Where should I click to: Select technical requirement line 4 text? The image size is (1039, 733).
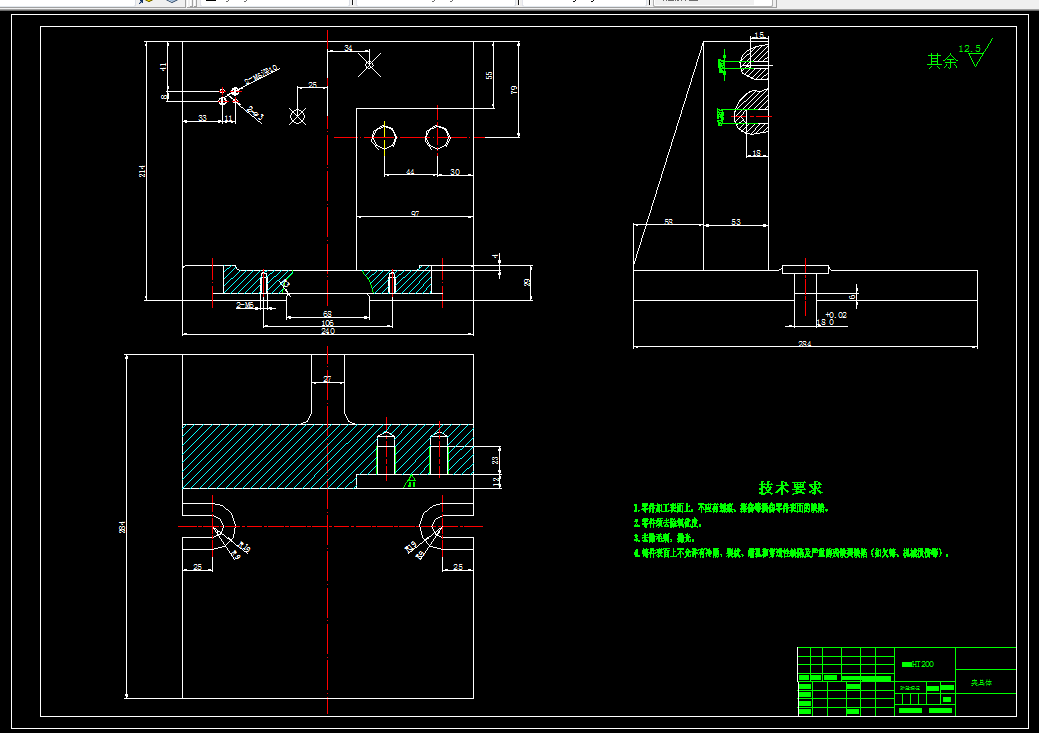tap(792, 553)
